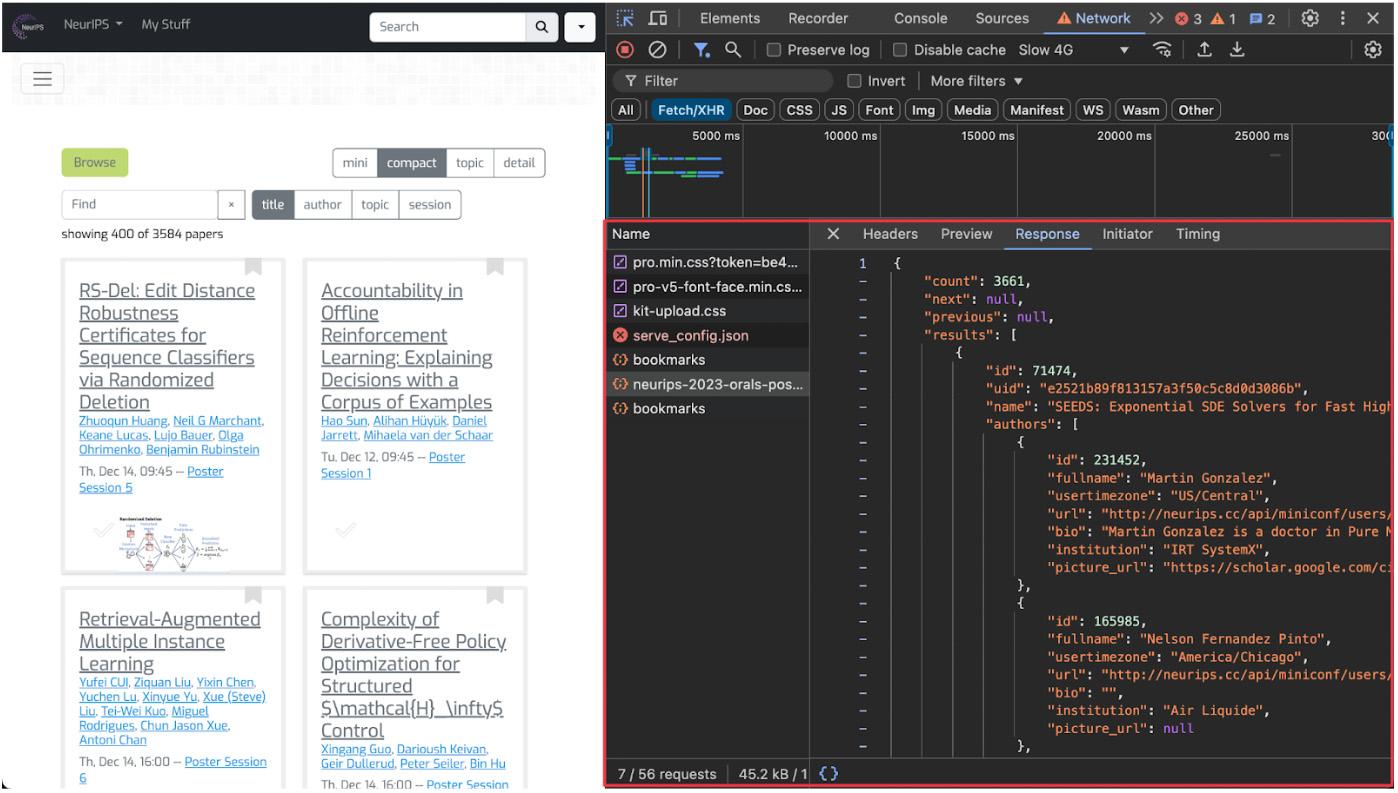Open network search magnifier

[x=733, y=49]
